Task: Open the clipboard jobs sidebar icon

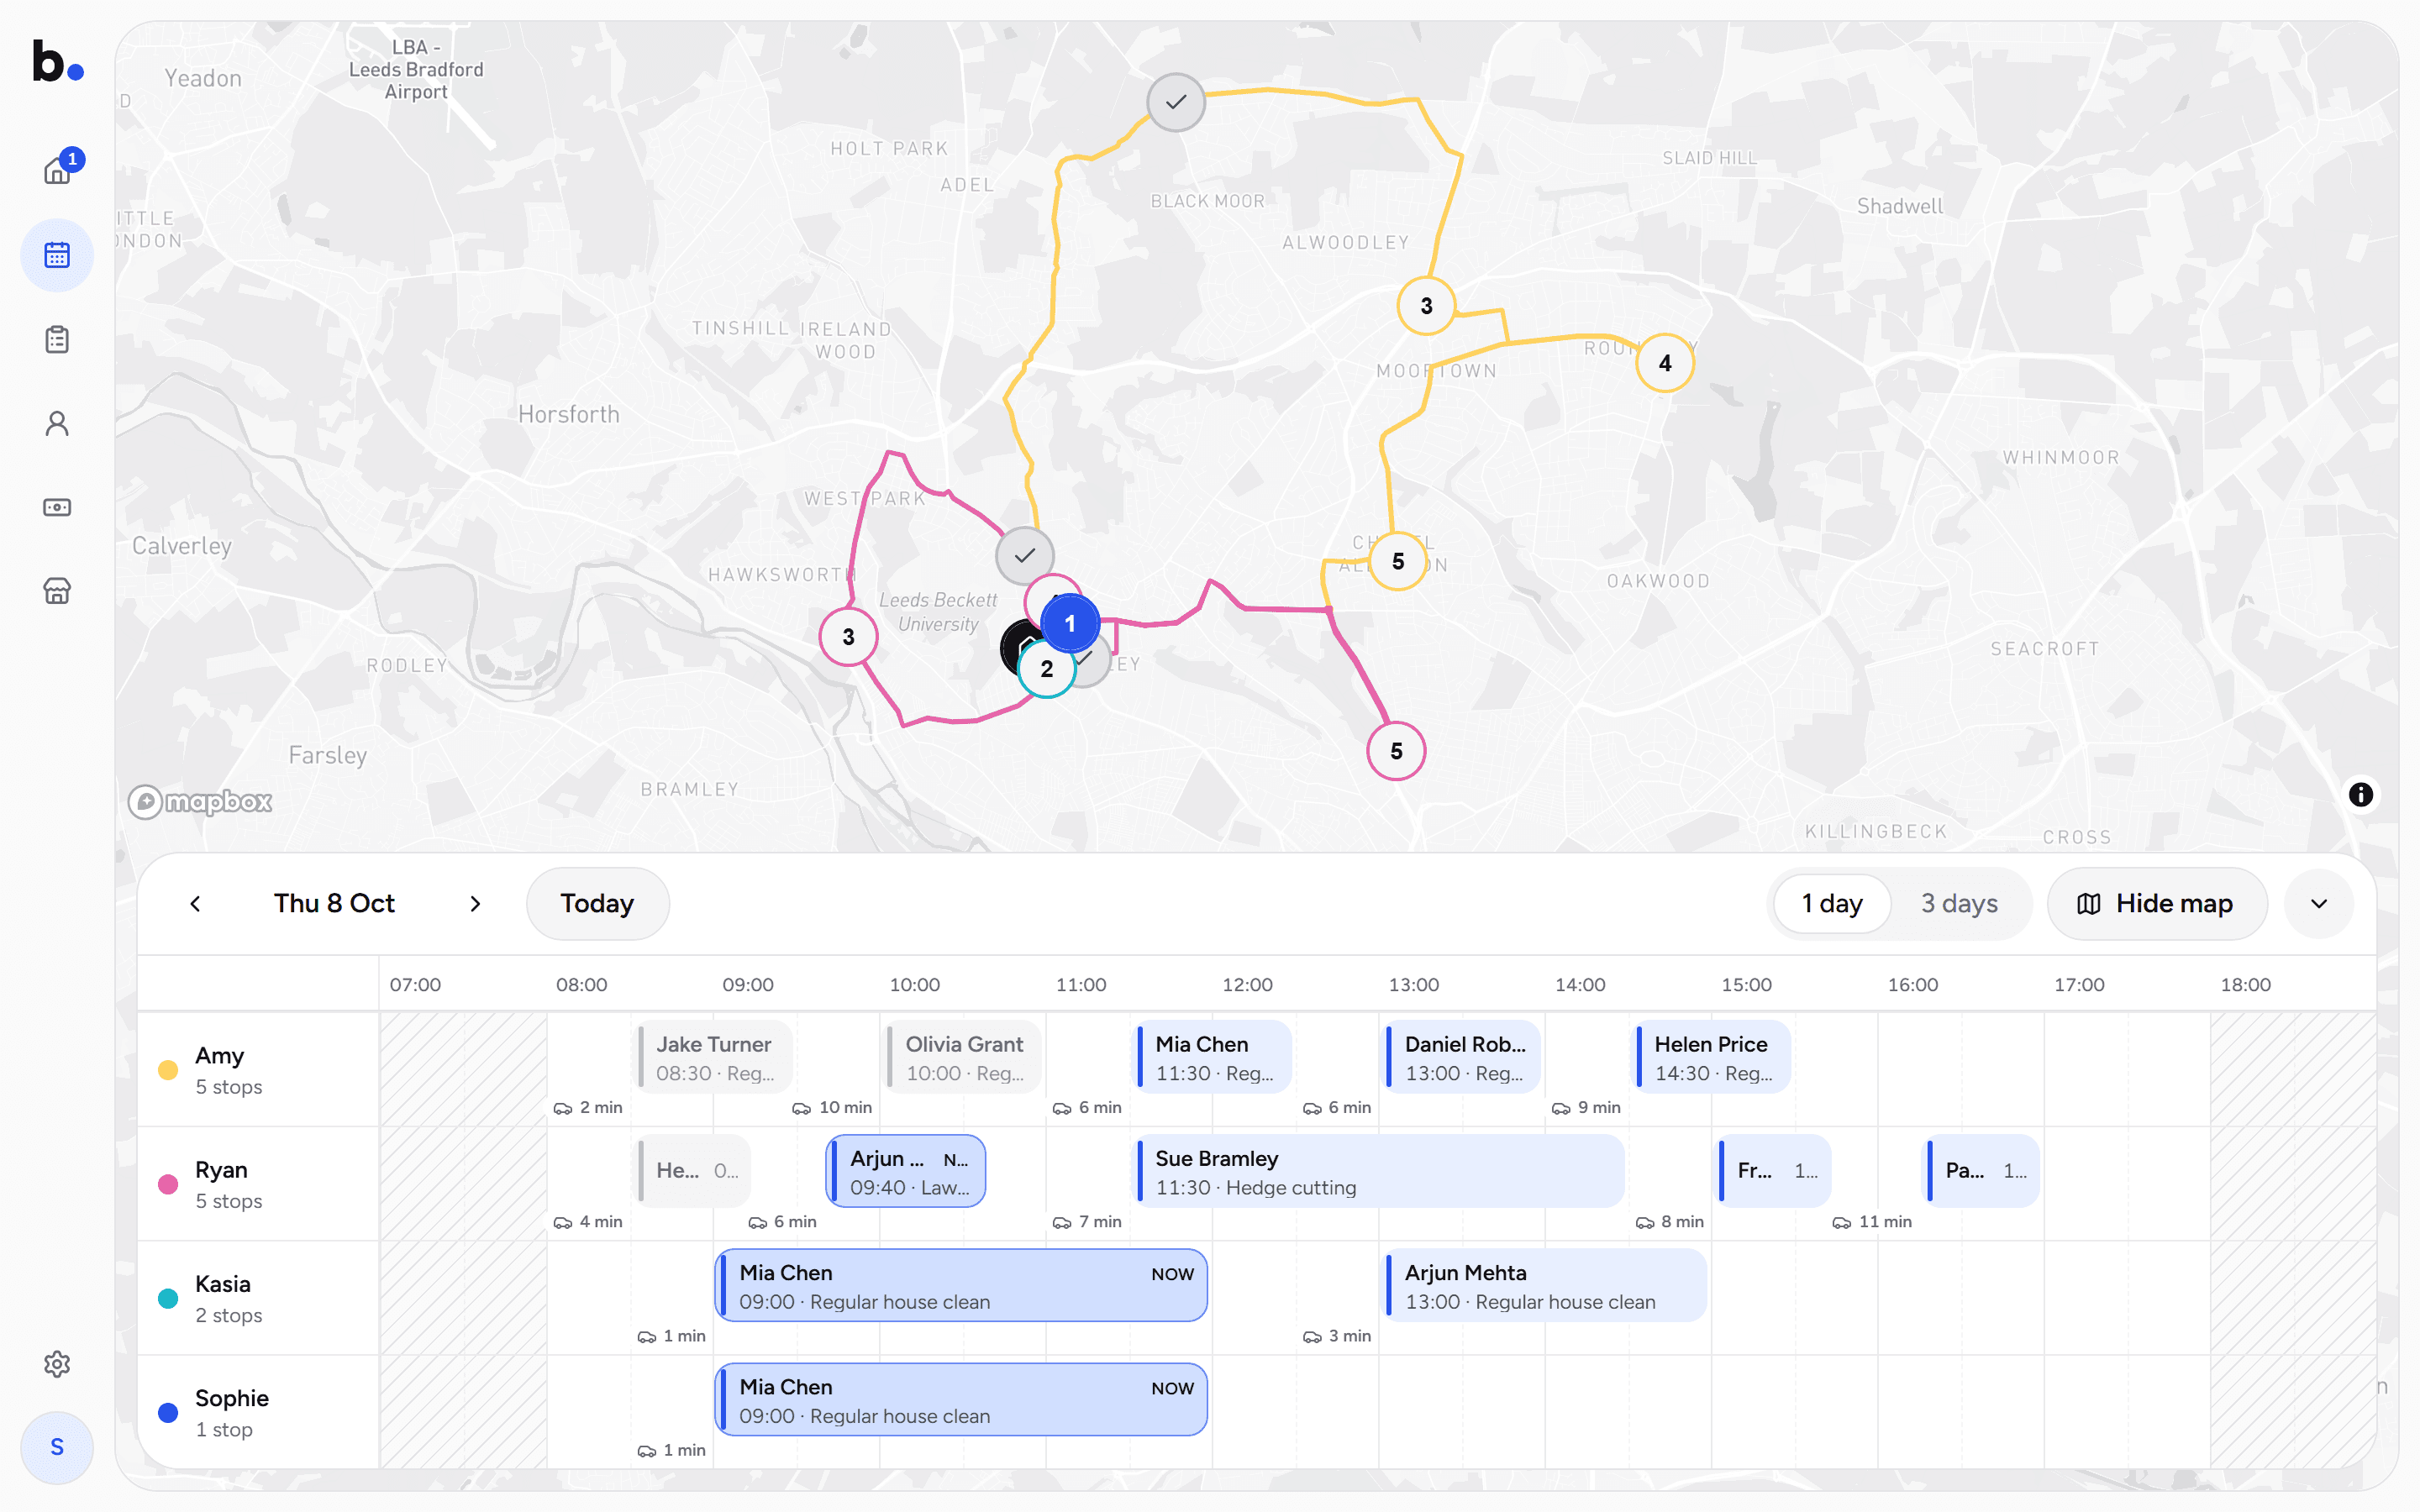Action: 57,340
